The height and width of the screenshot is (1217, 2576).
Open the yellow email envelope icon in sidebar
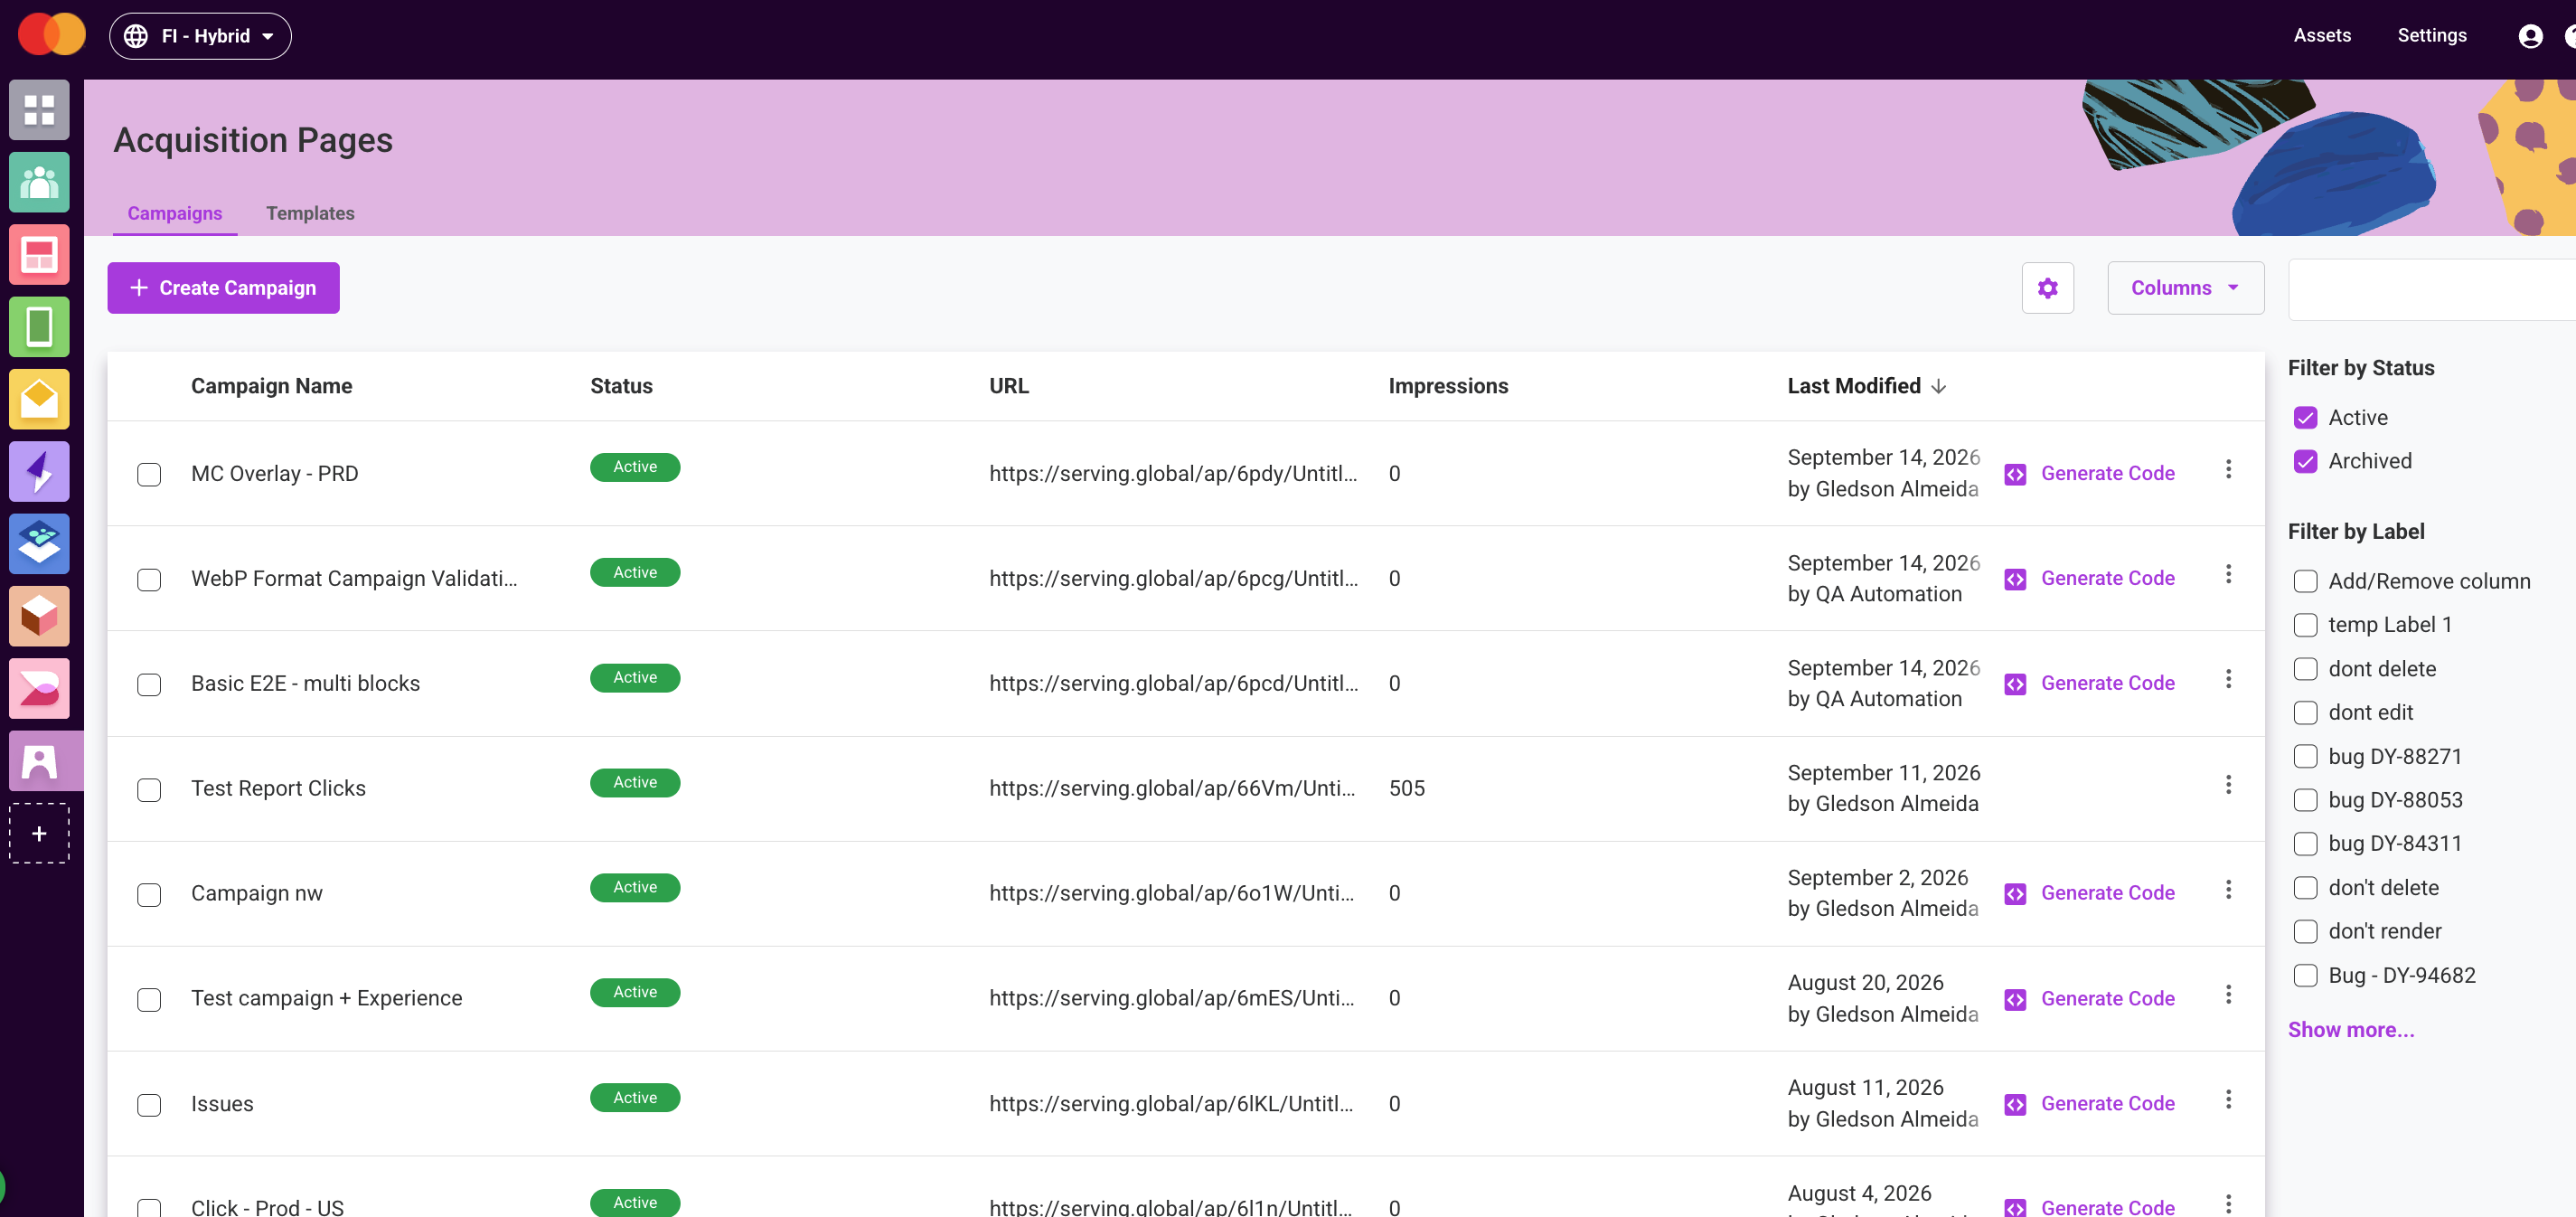point(39,399)
